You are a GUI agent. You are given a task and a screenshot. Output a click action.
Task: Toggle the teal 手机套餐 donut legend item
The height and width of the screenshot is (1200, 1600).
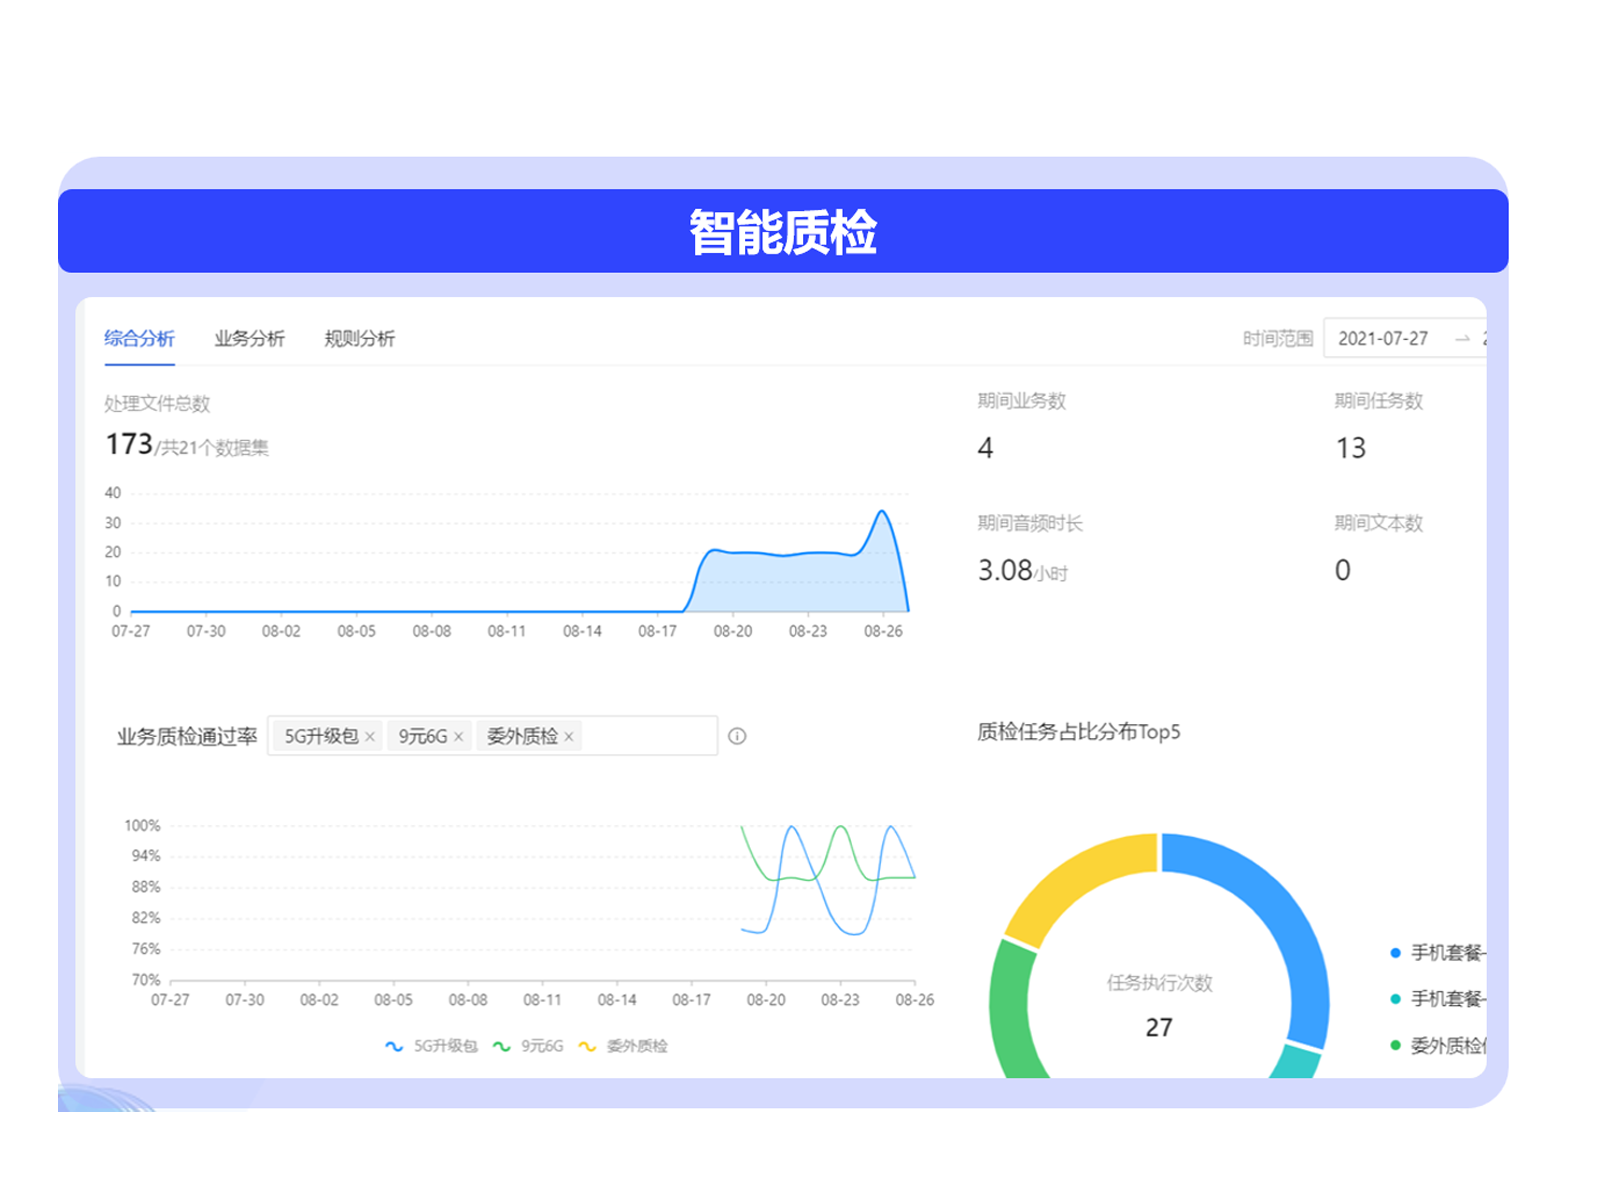(x=1438, y=999)
